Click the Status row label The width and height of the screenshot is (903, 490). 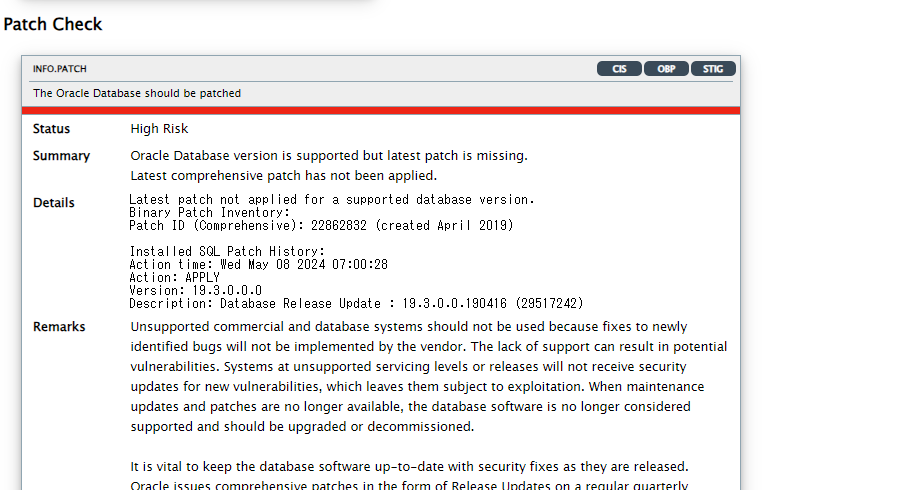pyautogui.click(x=52, y=129)
